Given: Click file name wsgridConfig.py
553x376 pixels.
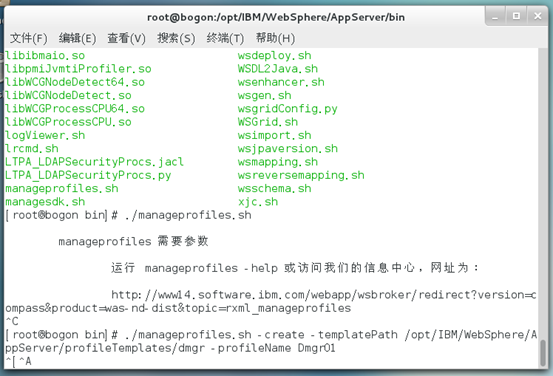Looking at the screenshot, I should click(x=287, y=109).
